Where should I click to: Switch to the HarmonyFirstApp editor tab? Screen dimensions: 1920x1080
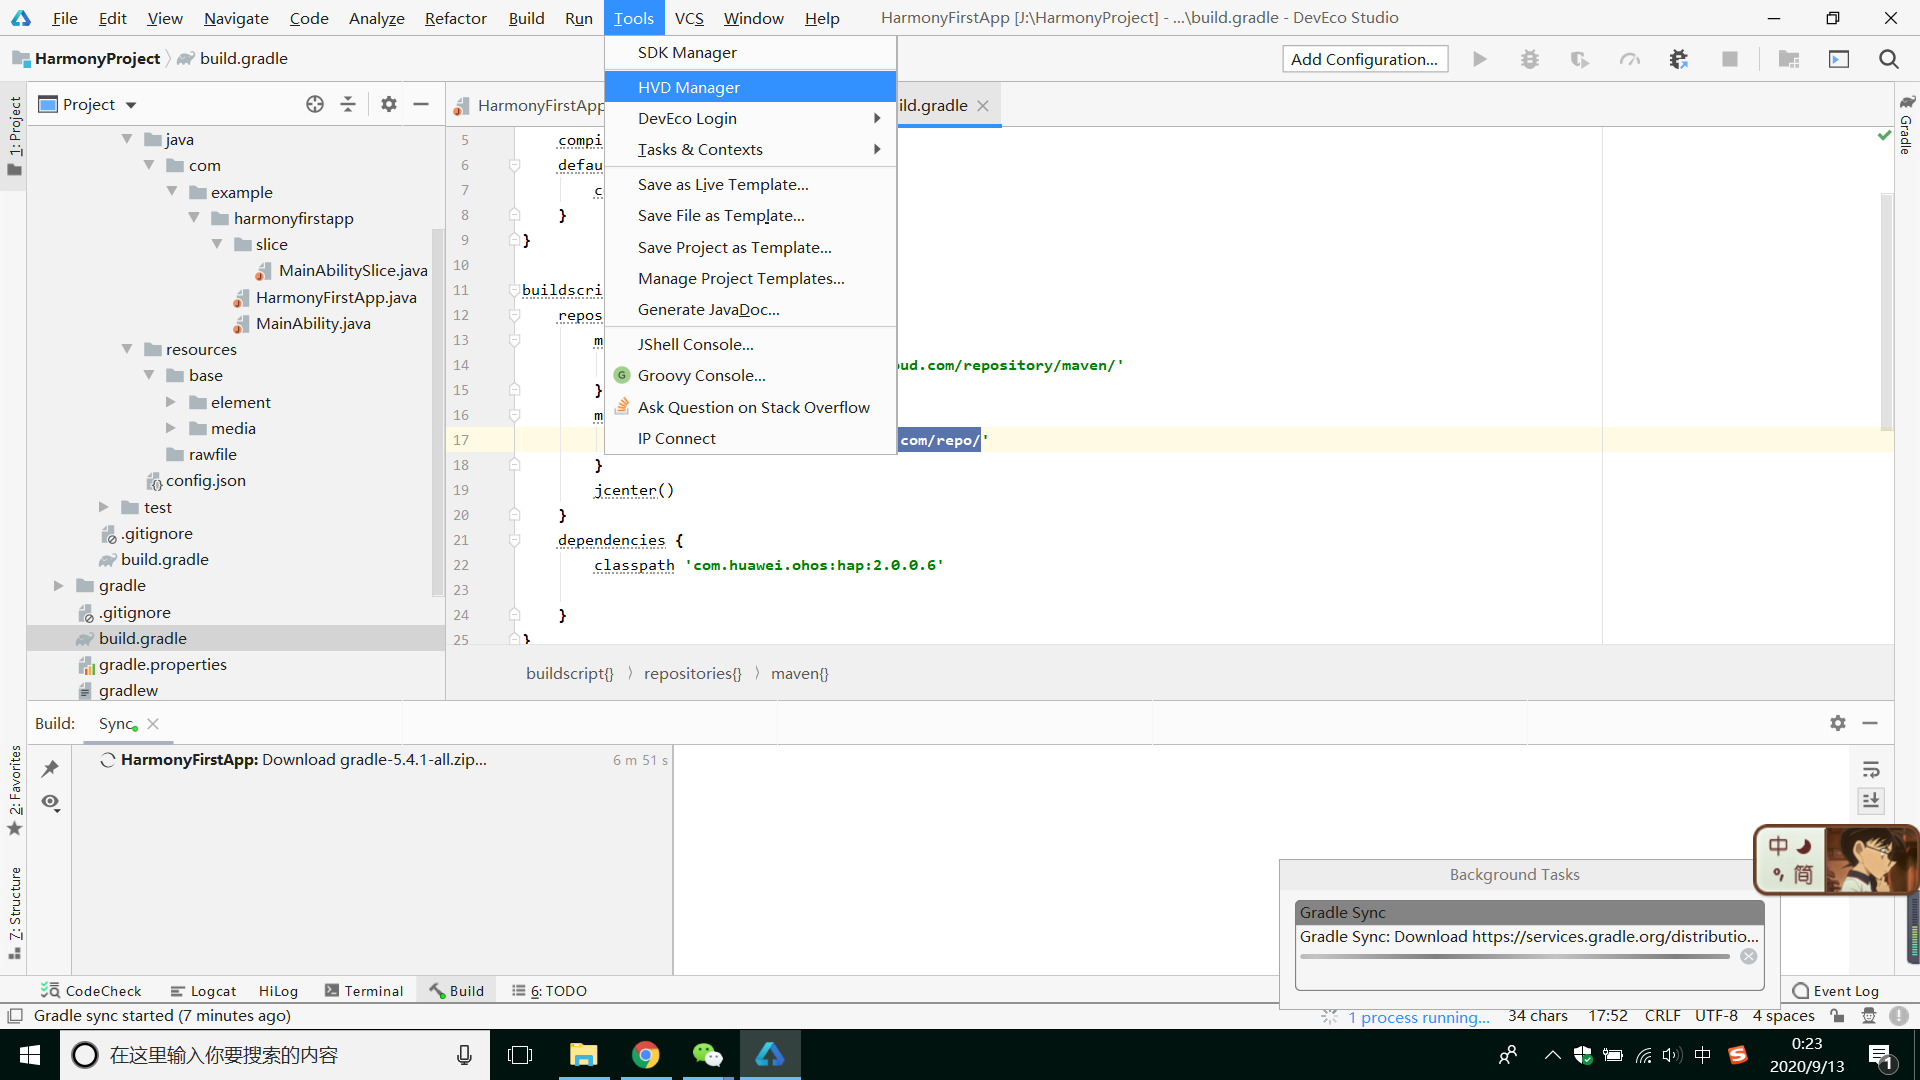pos(529,105)
